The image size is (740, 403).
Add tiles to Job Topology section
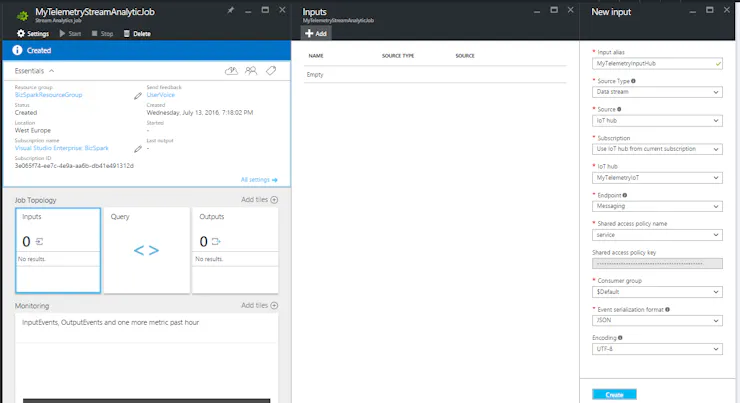(x=259, y=200)
